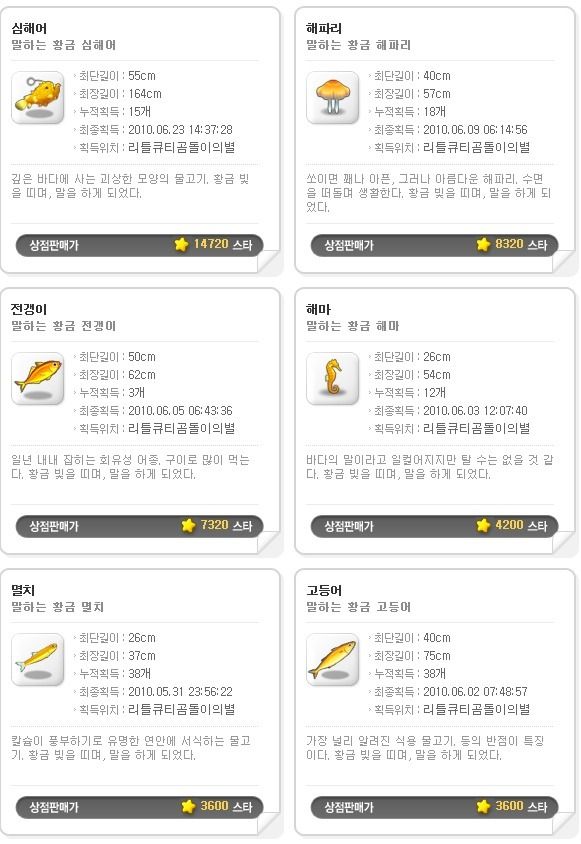Click 상점판매가 bar in 해파리 card
581x844 pixels.
pos(435,245)
